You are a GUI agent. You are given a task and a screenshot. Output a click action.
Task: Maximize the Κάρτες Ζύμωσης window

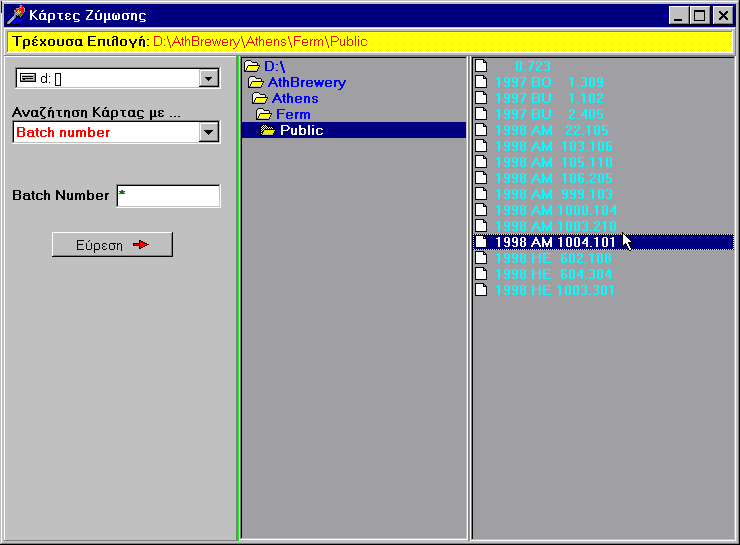(x=700, y=15)
